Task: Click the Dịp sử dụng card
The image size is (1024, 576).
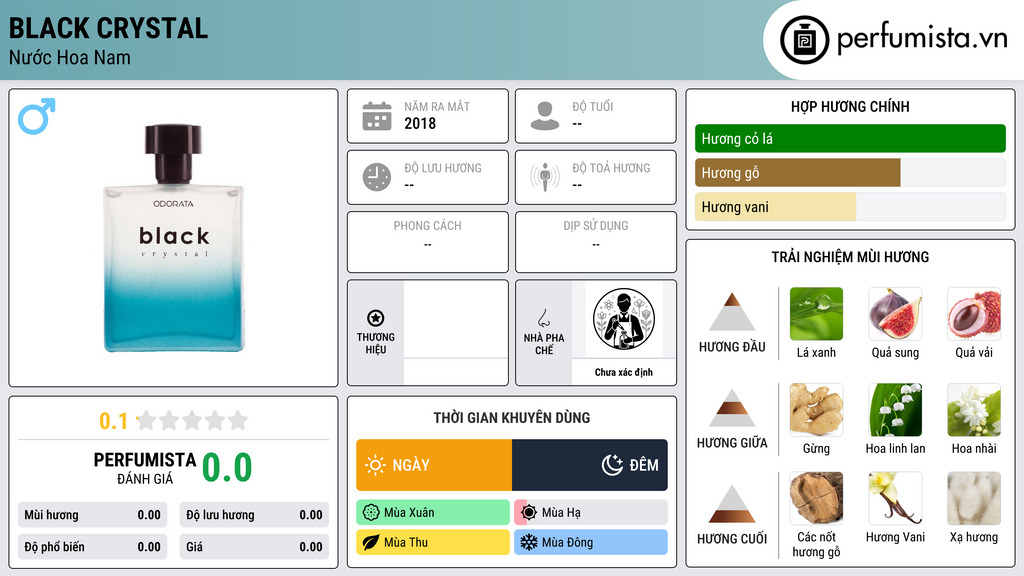Action: point(596,242)
